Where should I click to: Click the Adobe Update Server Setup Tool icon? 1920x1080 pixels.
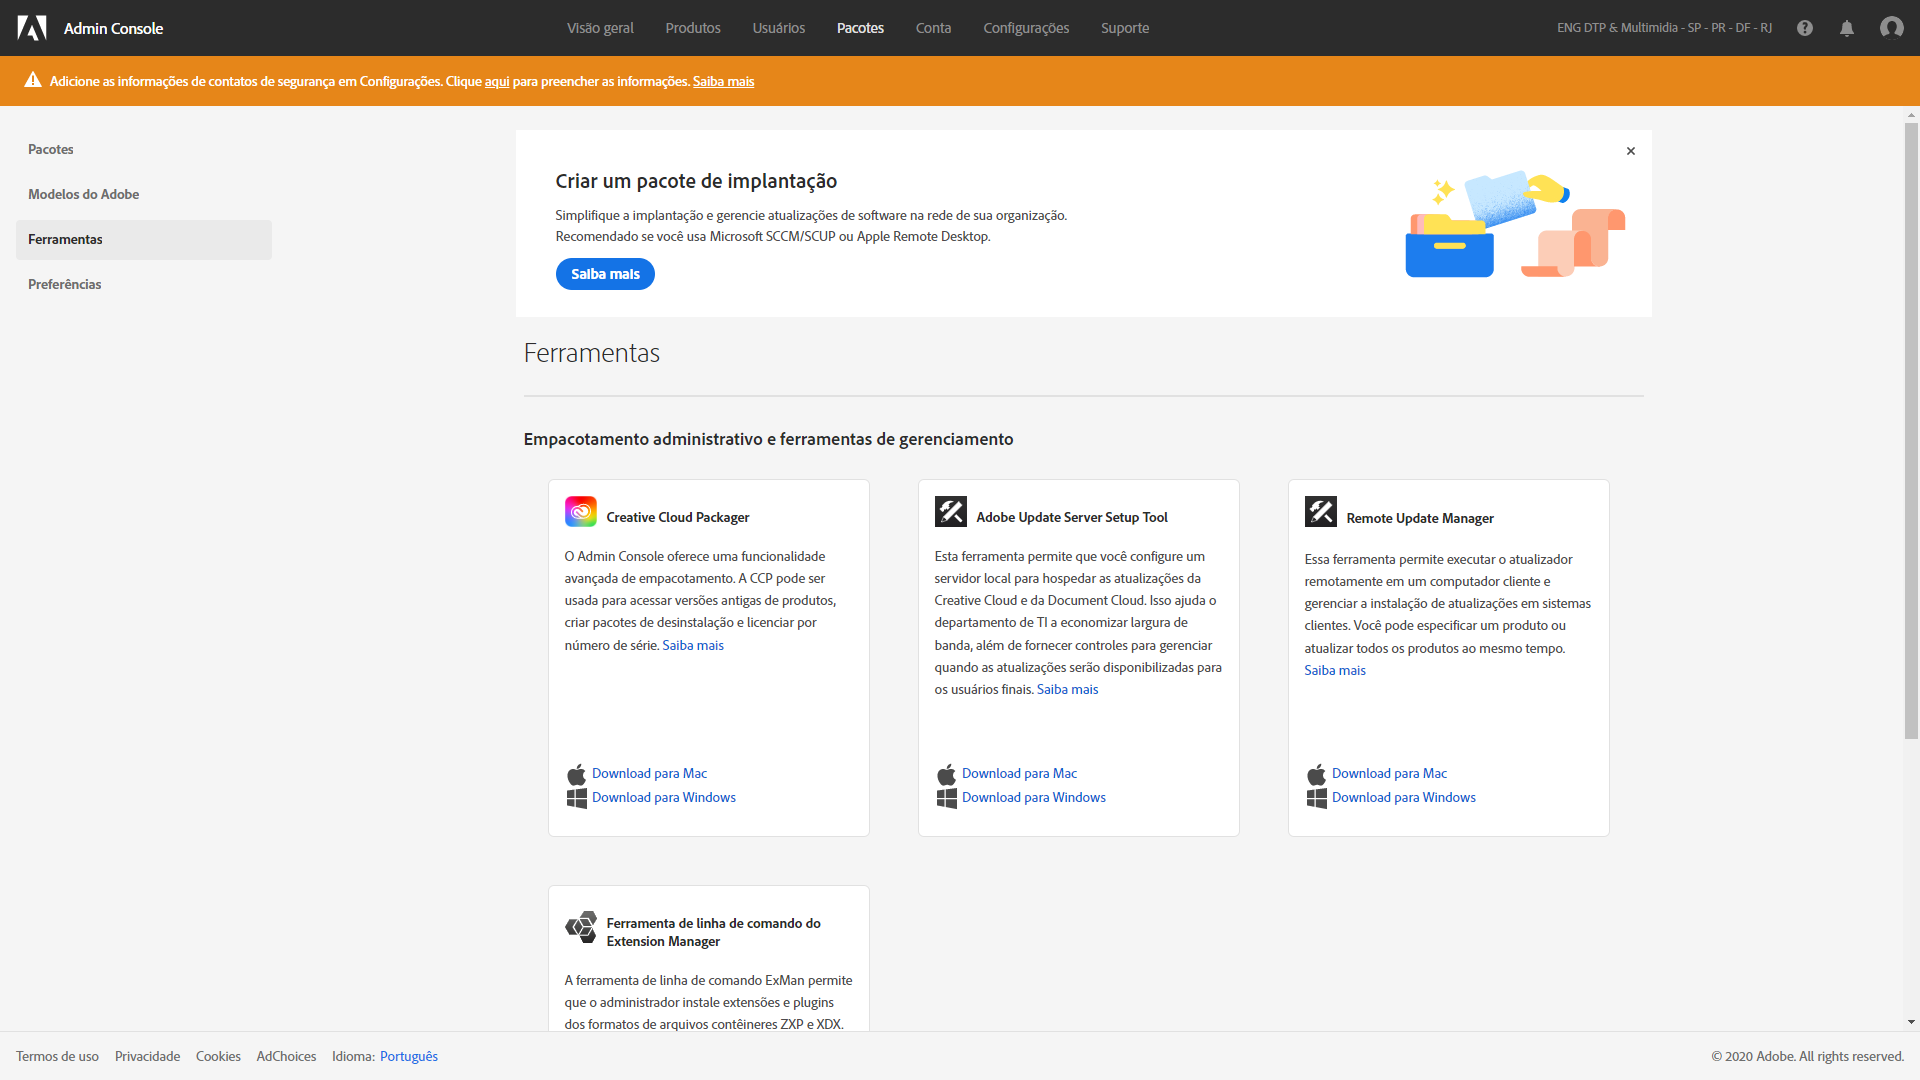coord(951,511)
